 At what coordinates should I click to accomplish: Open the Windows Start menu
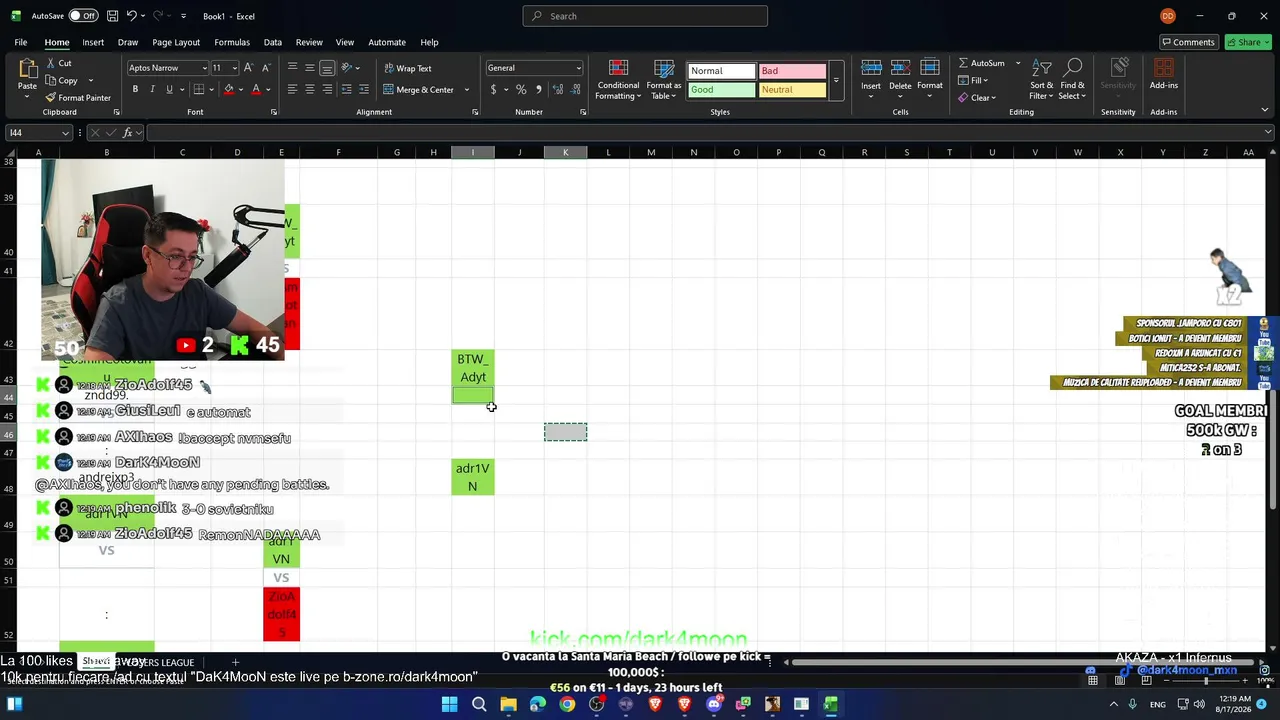pyautogui.click(x=450, y=704)
